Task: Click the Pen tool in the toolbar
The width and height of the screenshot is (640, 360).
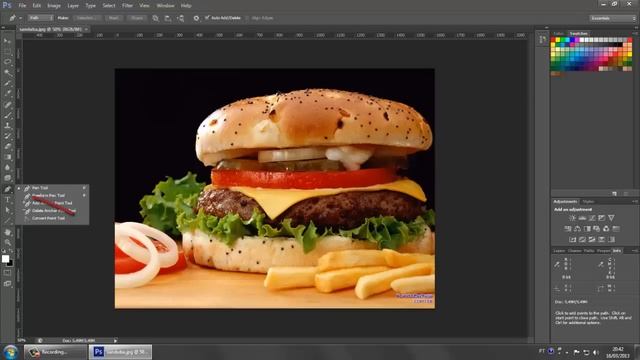Action: [x=7, y=189]
